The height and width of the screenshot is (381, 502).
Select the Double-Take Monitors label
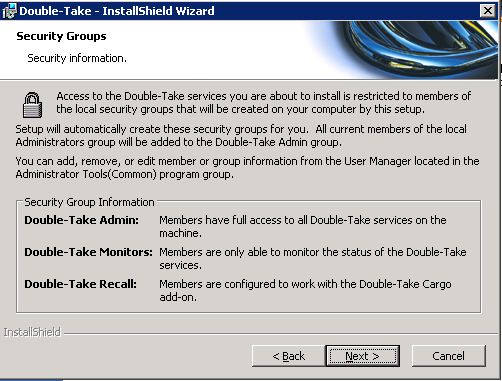tap(88, 252)
